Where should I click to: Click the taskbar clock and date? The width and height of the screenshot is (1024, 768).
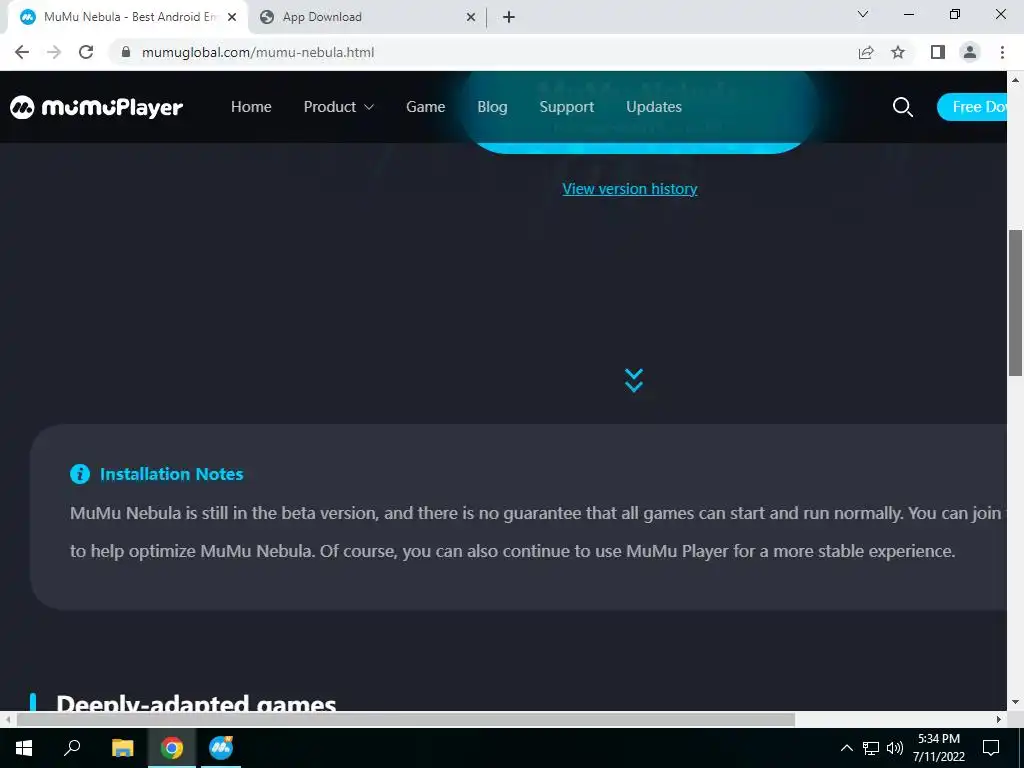[x=938, y=748]
